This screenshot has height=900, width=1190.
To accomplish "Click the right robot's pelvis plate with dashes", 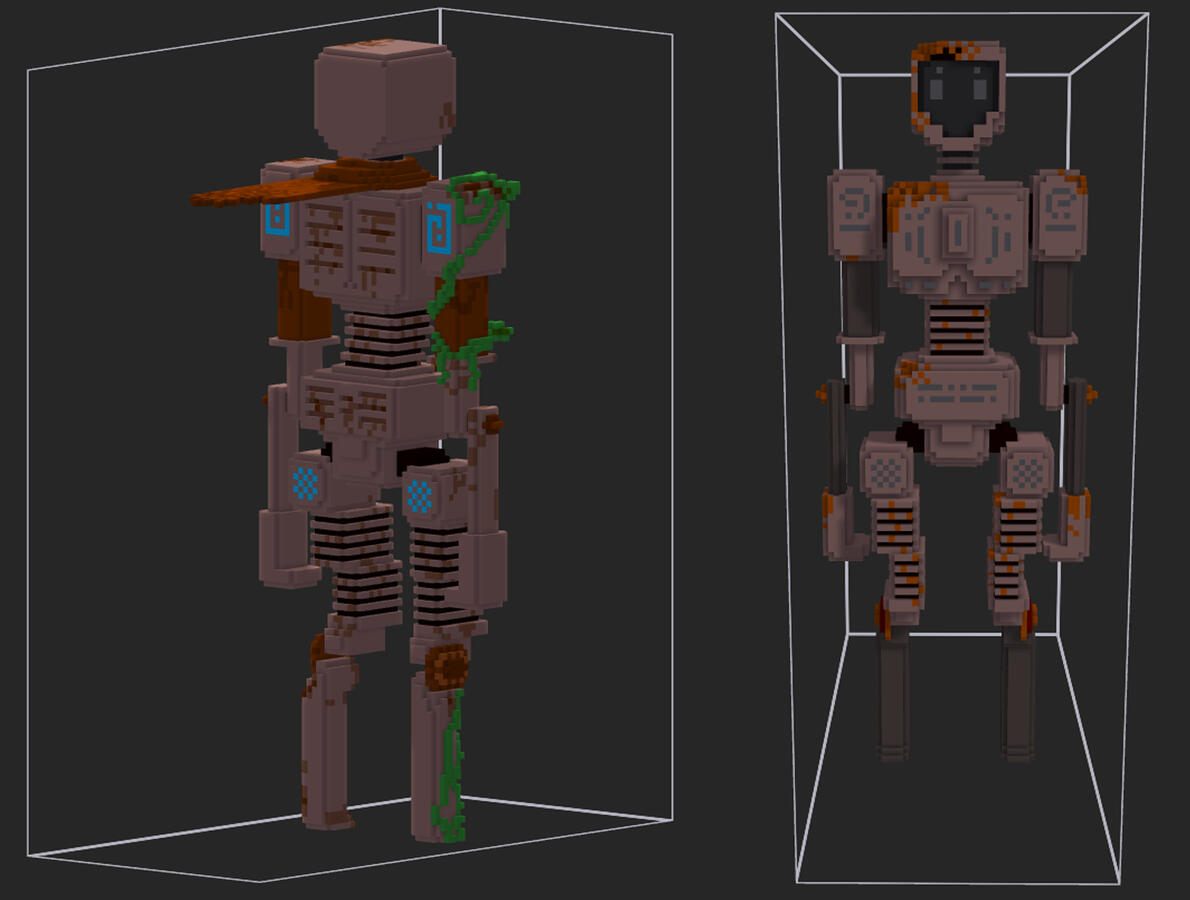I will [x=957, y=392].
